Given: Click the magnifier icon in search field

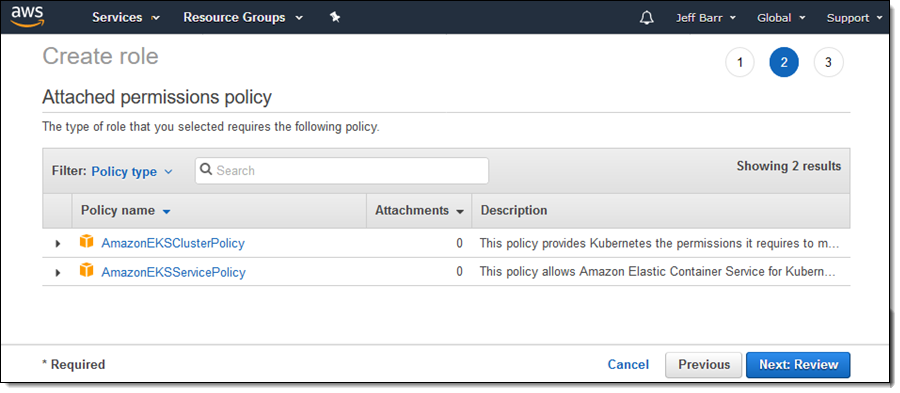Looking at the screenshot, I should click(x=206, y=170).
